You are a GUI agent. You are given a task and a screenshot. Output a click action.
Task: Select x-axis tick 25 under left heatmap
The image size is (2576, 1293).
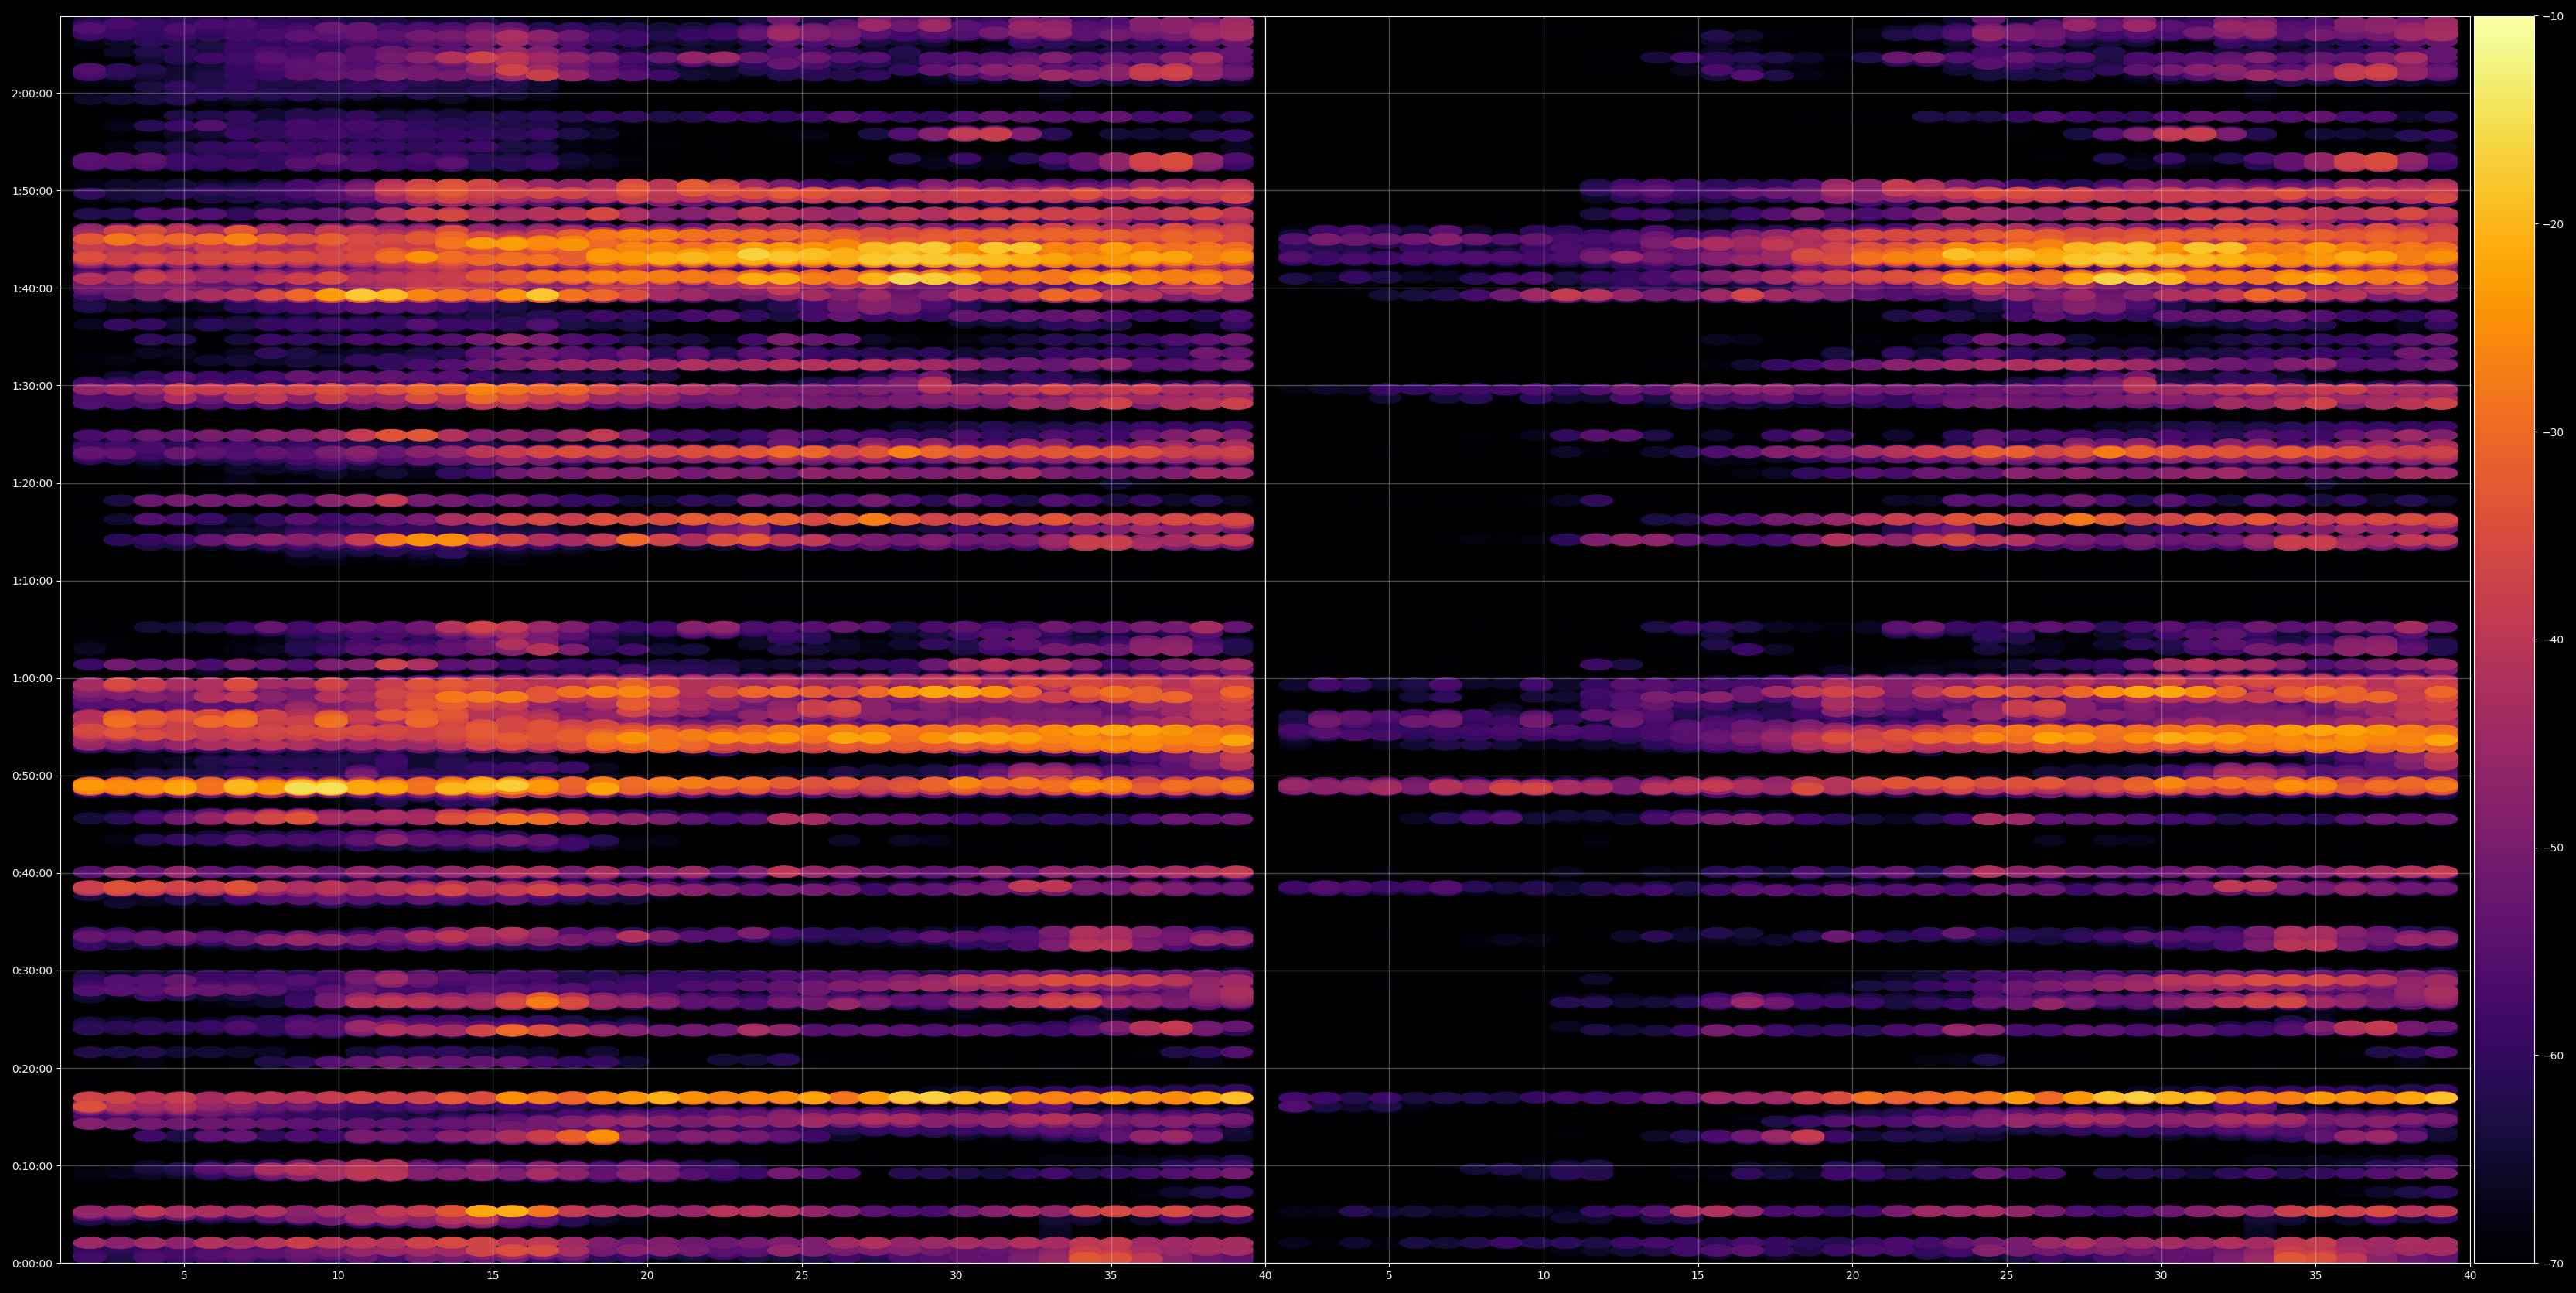802,1276
